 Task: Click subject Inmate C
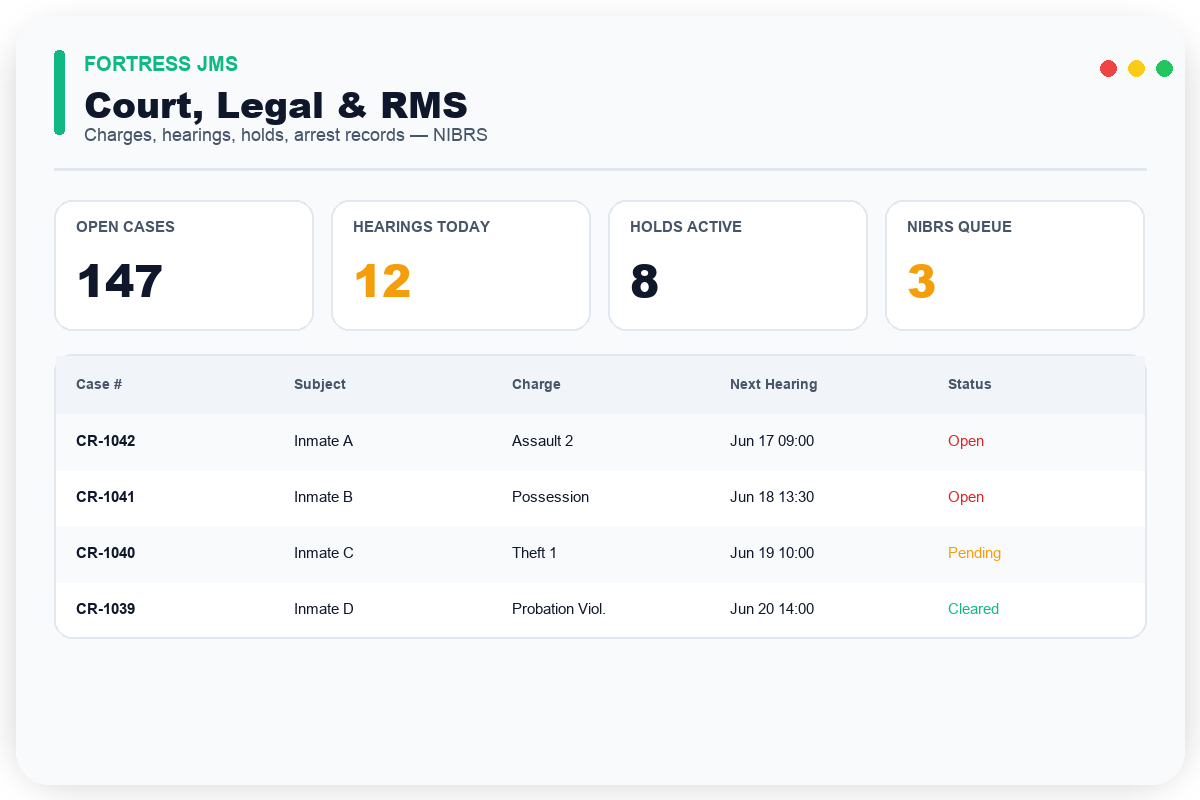pyautogui.click(x=324, y=553)
